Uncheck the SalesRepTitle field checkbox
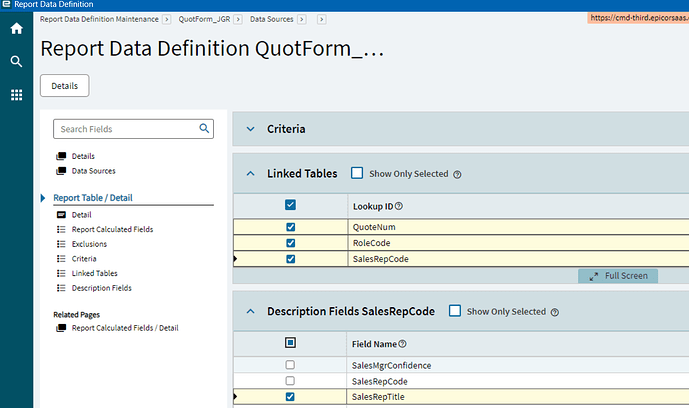Viewport: 689px width, 408px height. click(290, 397)
